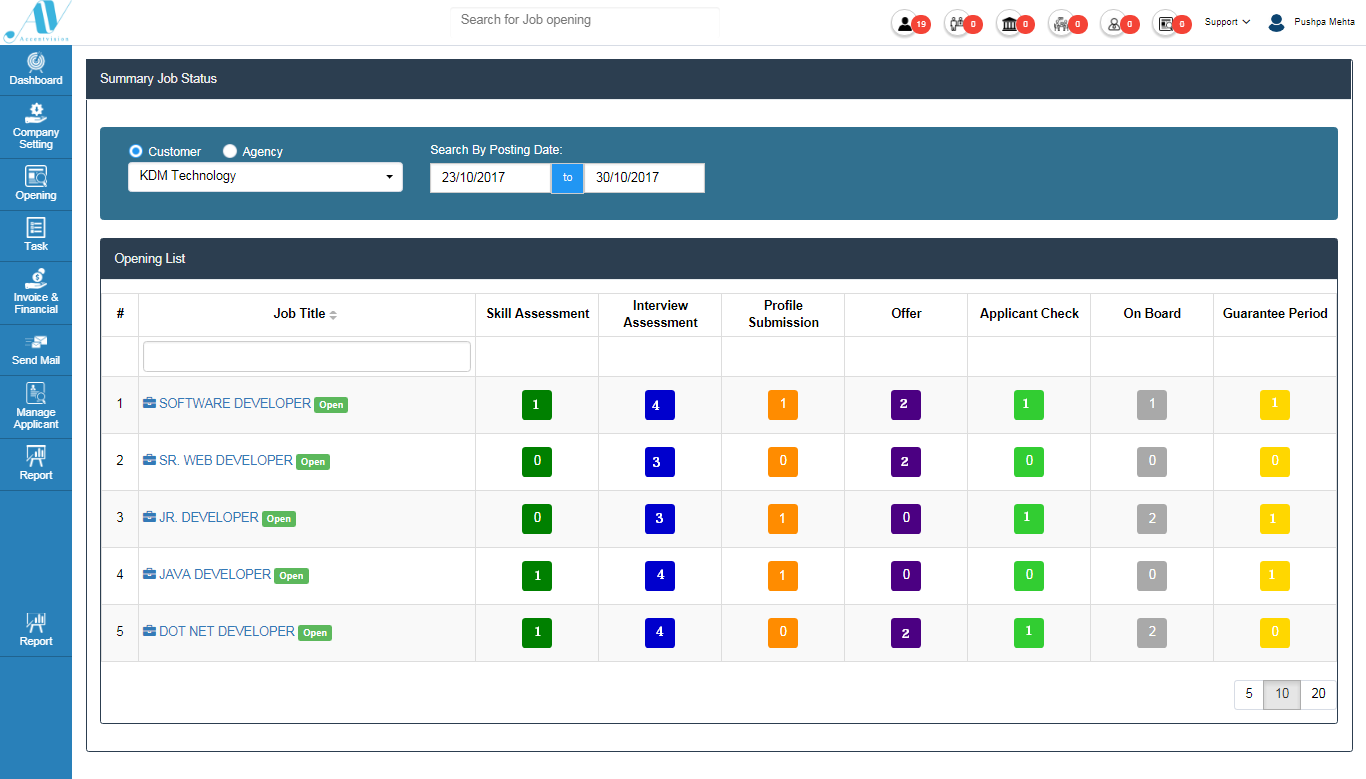Open the KDM Technology customer dropdown
Screen dimensions: 1366x779
[265, 177]
